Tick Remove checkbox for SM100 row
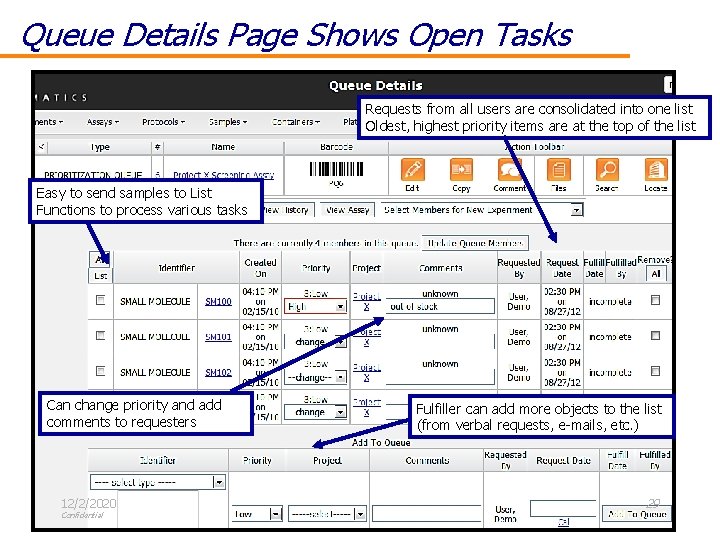This screenshot has height=540, width=720. tap(655, 300)
